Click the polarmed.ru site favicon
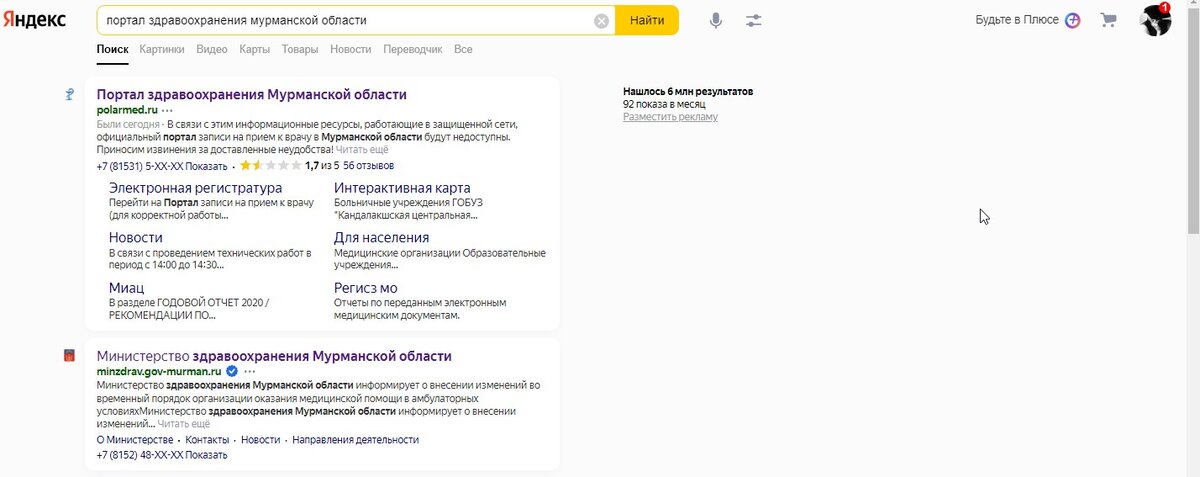Screen dimensions: 1200x477 (70, 95)
